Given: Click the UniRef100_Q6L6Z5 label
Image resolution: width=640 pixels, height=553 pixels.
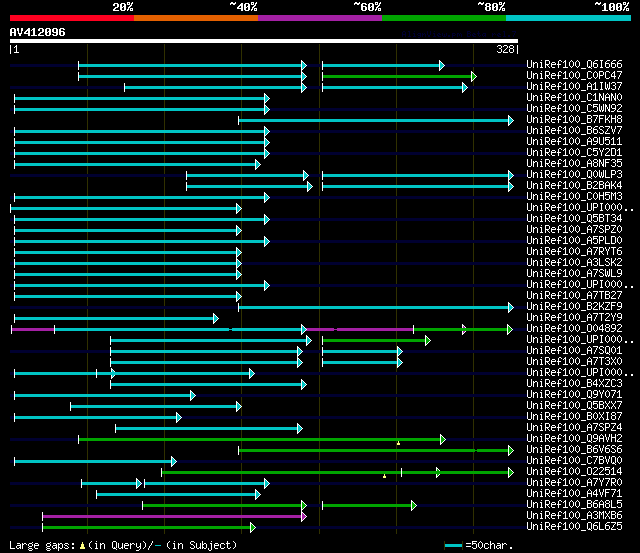Looking at the screenshot, I should point(574,527).
